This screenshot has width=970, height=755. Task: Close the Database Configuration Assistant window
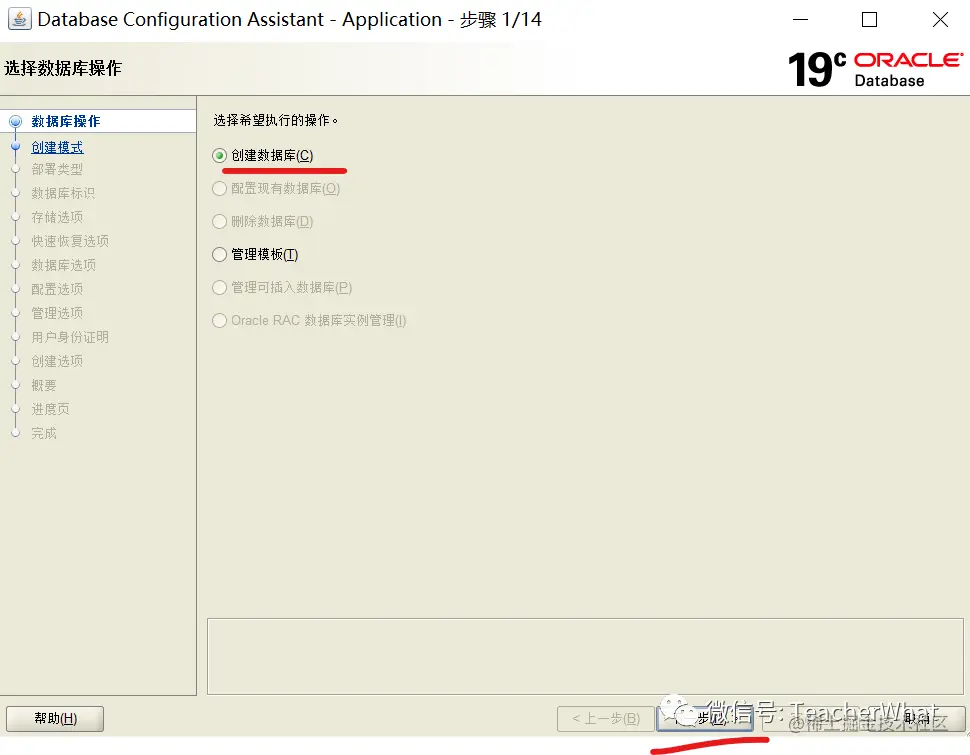tap(940, 20)
